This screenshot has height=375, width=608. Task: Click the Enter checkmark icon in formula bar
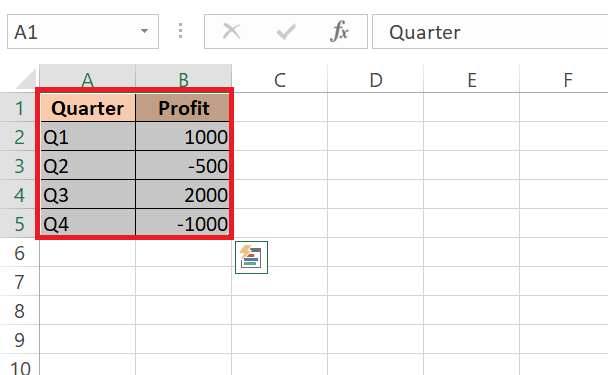point(286,31)
